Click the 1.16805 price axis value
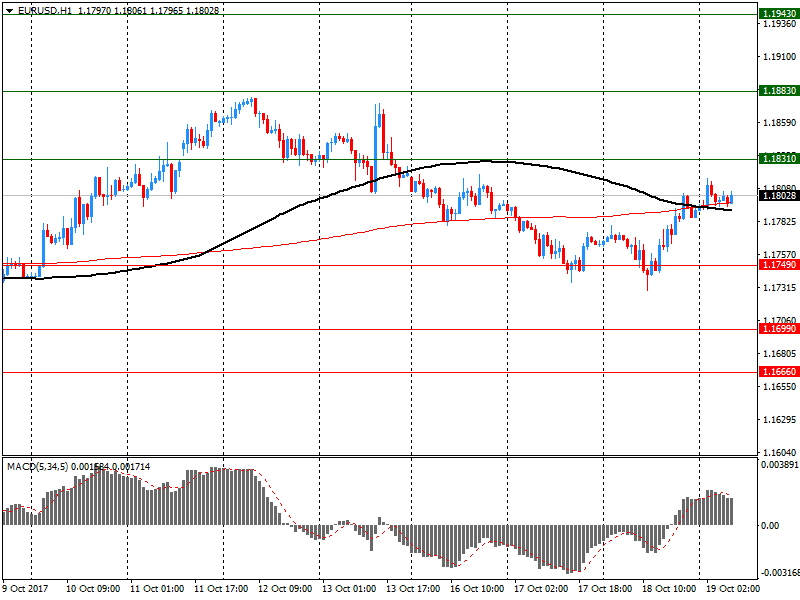800x600 pixels. coord(780,354)
